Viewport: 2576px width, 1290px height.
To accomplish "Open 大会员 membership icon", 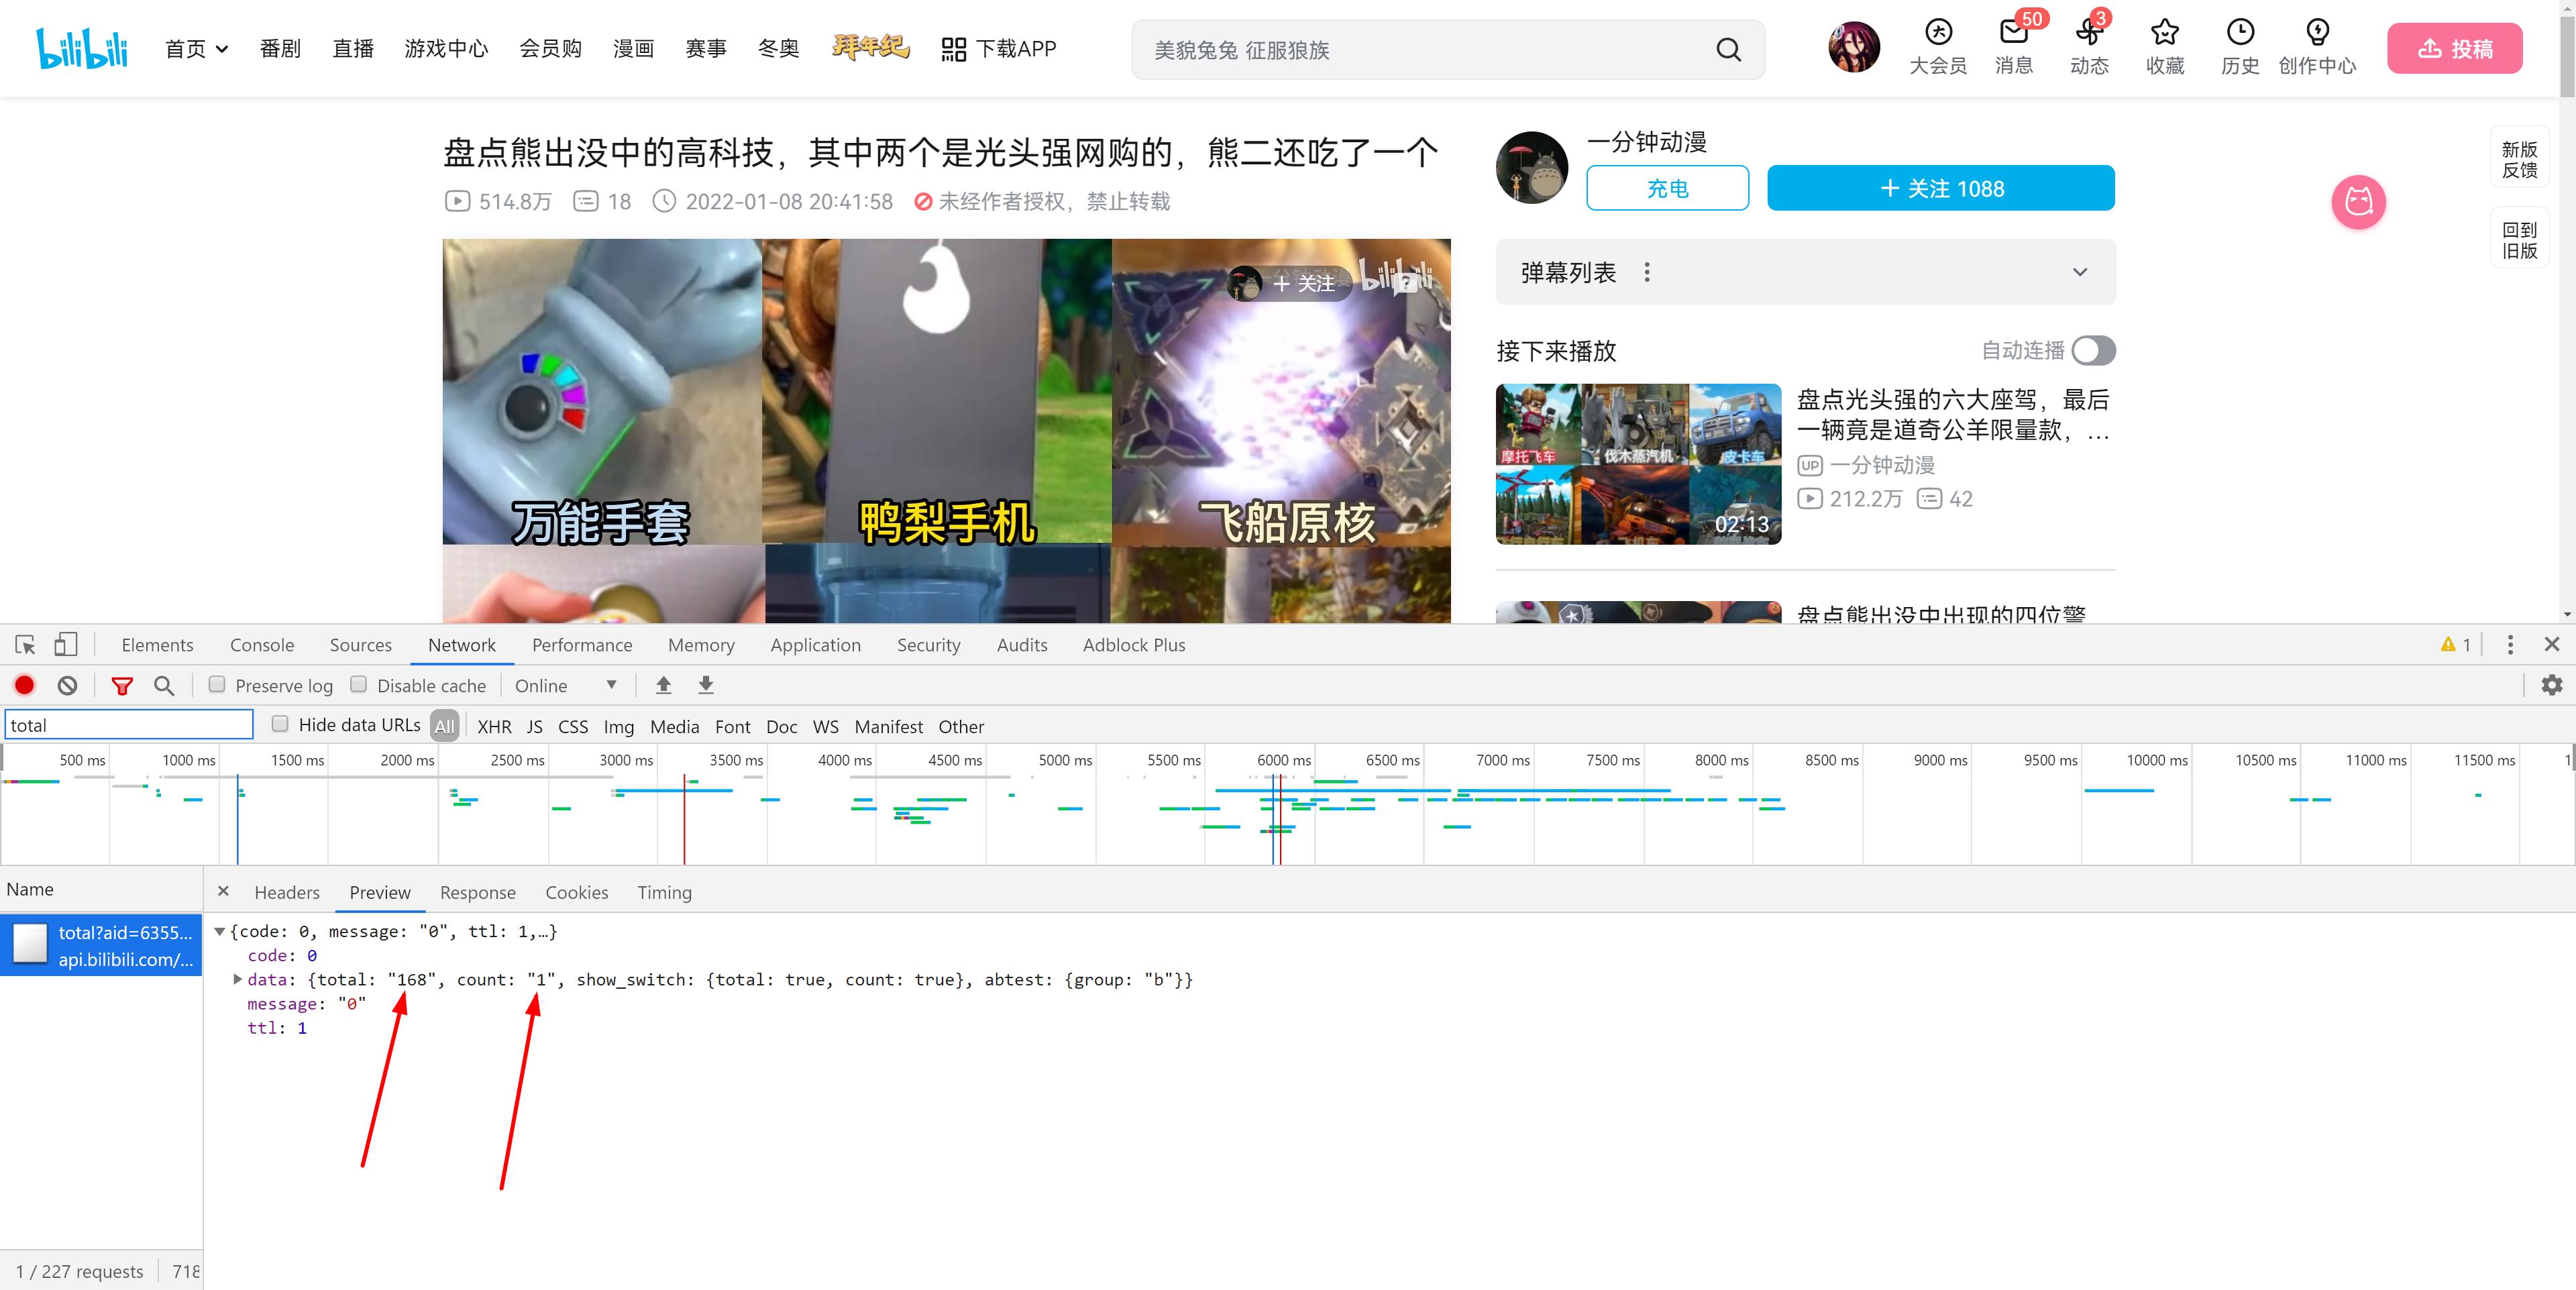I will click(1938, 47).
